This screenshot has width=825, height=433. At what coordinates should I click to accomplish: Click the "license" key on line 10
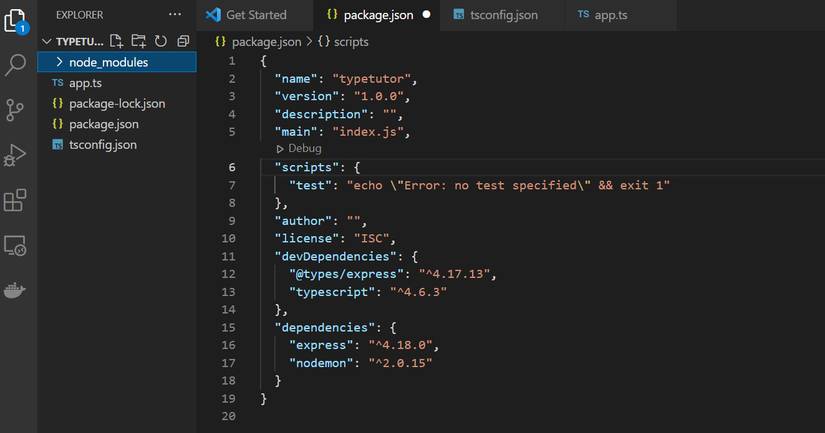[307, 239]
